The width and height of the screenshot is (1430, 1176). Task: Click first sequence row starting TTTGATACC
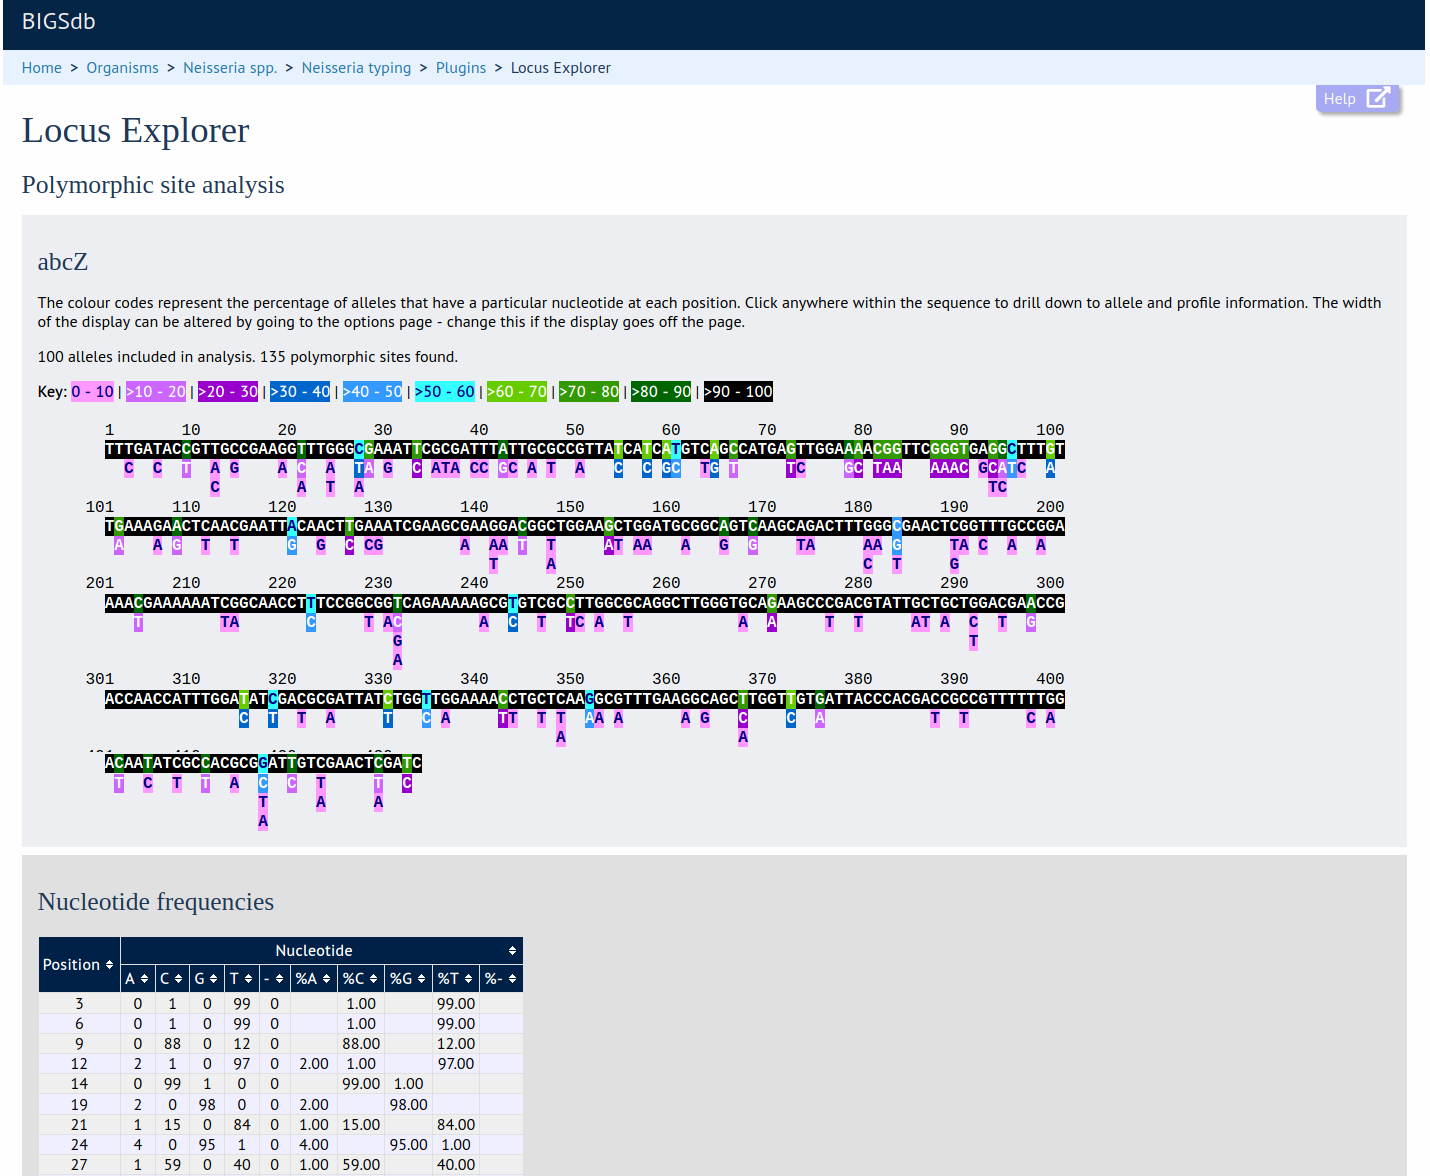[x=584, y=449]
